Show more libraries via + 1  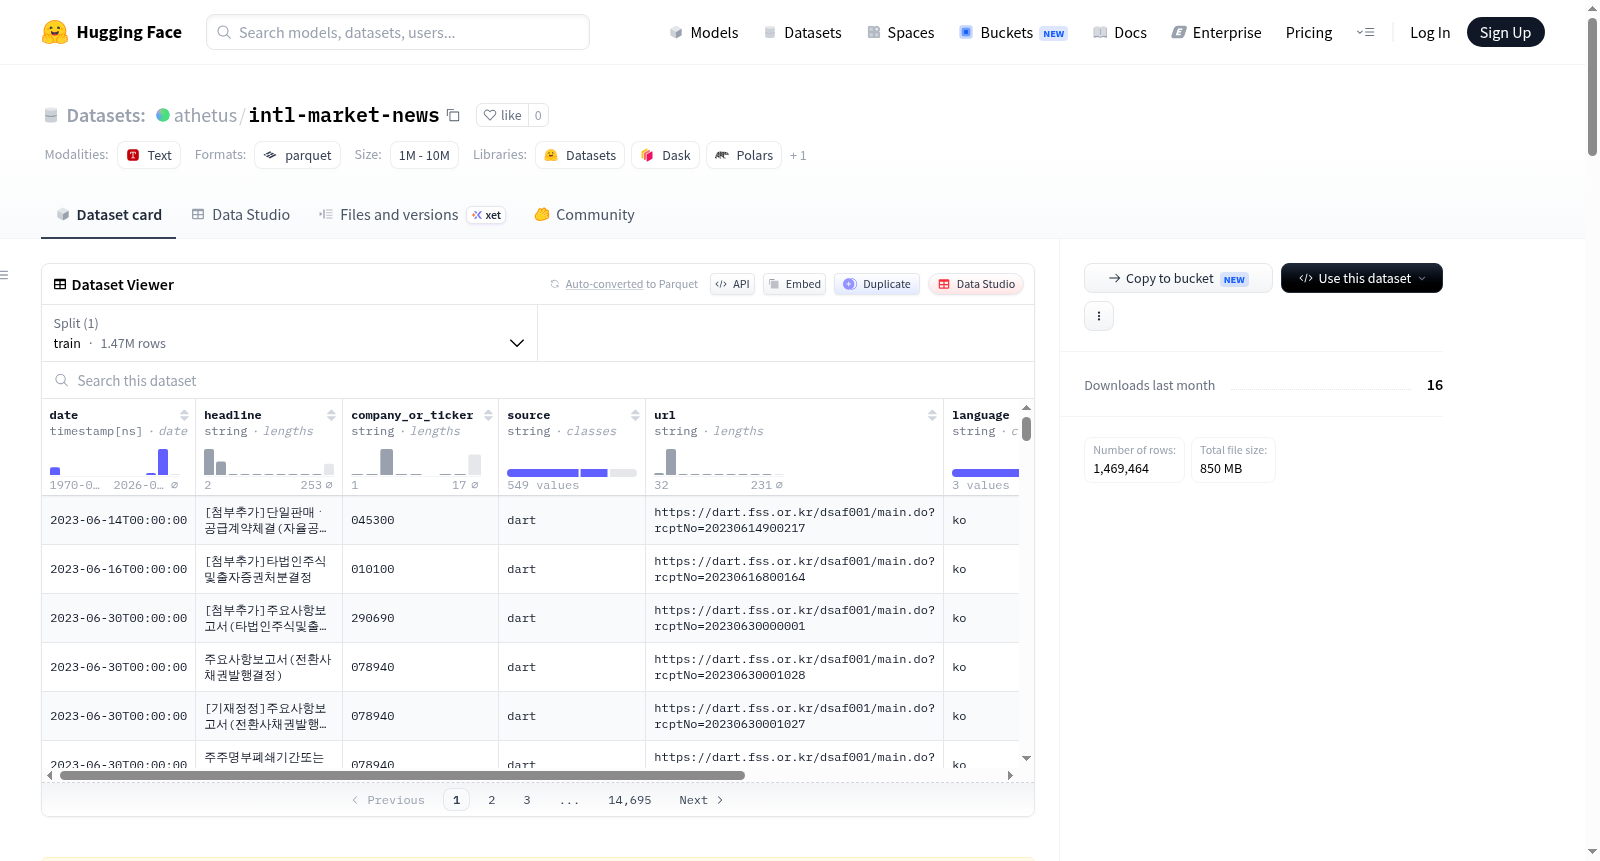point(798,156)
